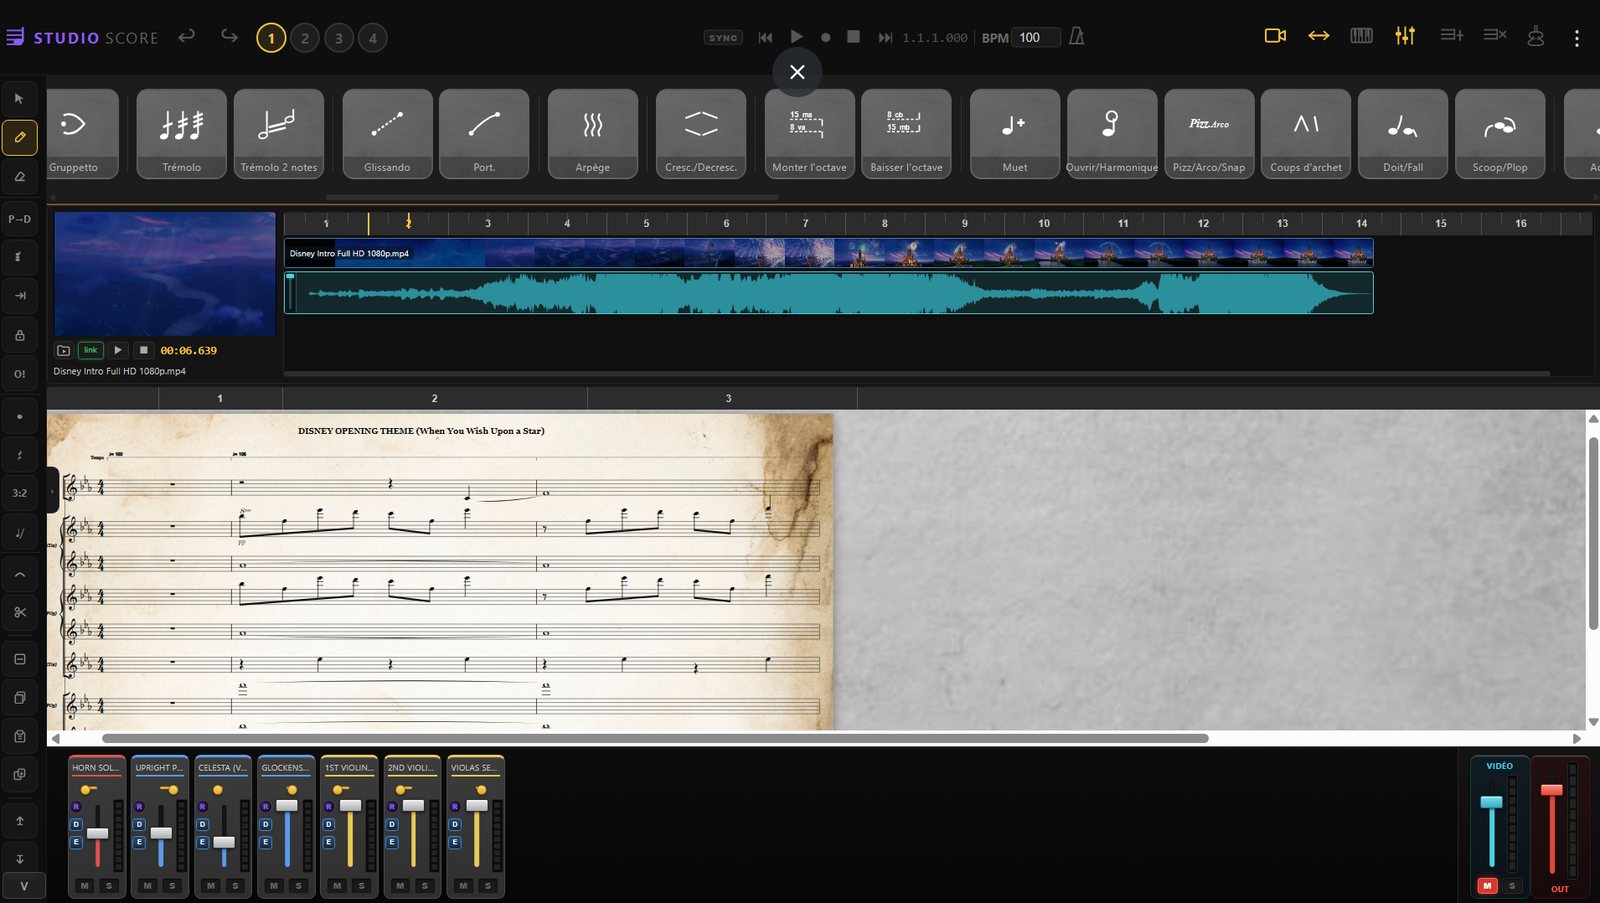This screenshot has height=903, width=1600.
Task: Select the Disney Intro audio waveform clip
Action: [x=828, y=293]
